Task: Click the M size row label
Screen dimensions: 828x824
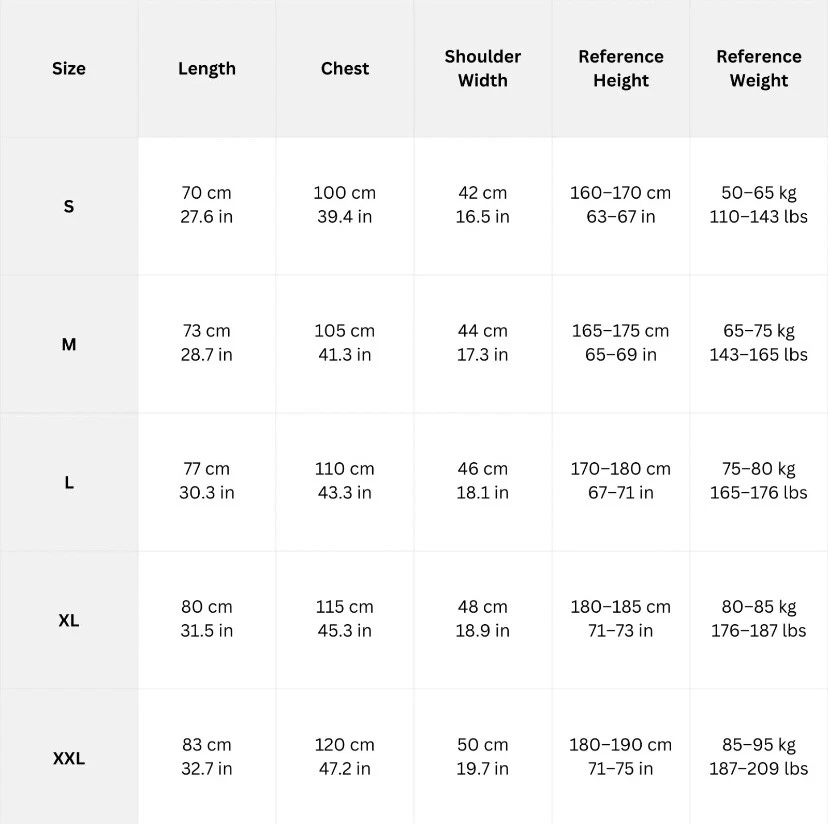Action: tap(69, 345)
